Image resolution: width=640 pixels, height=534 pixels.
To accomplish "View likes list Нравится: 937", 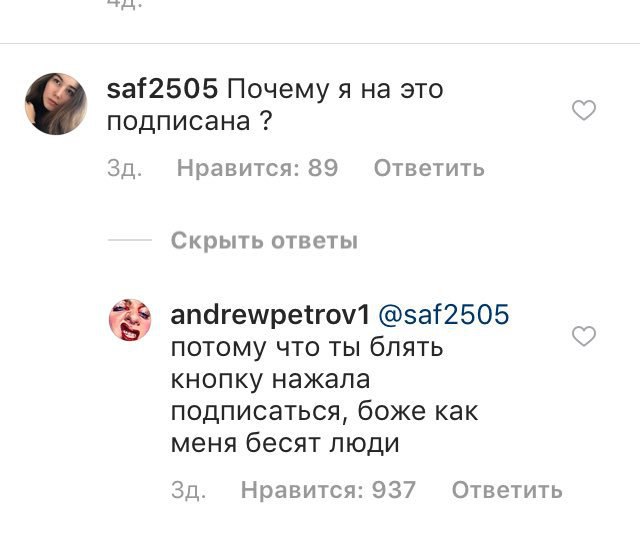I will click(x=328, y=489).
